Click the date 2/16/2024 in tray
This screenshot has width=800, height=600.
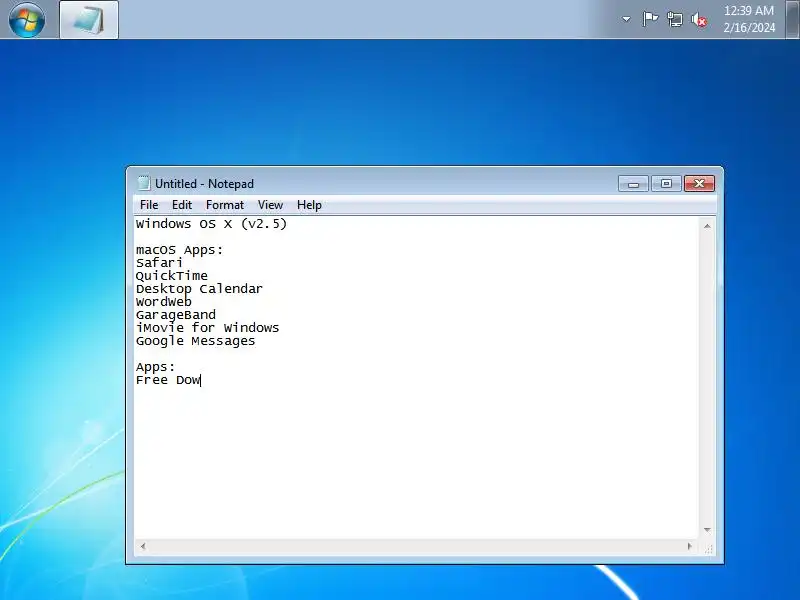[749, 28]
